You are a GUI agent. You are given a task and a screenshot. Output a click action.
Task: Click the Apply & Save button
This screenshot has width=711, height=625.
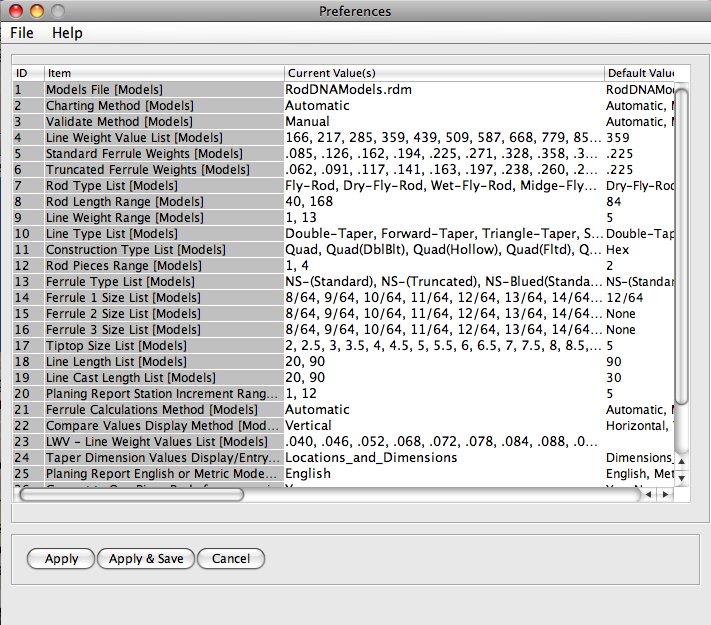tap(146, 558)
